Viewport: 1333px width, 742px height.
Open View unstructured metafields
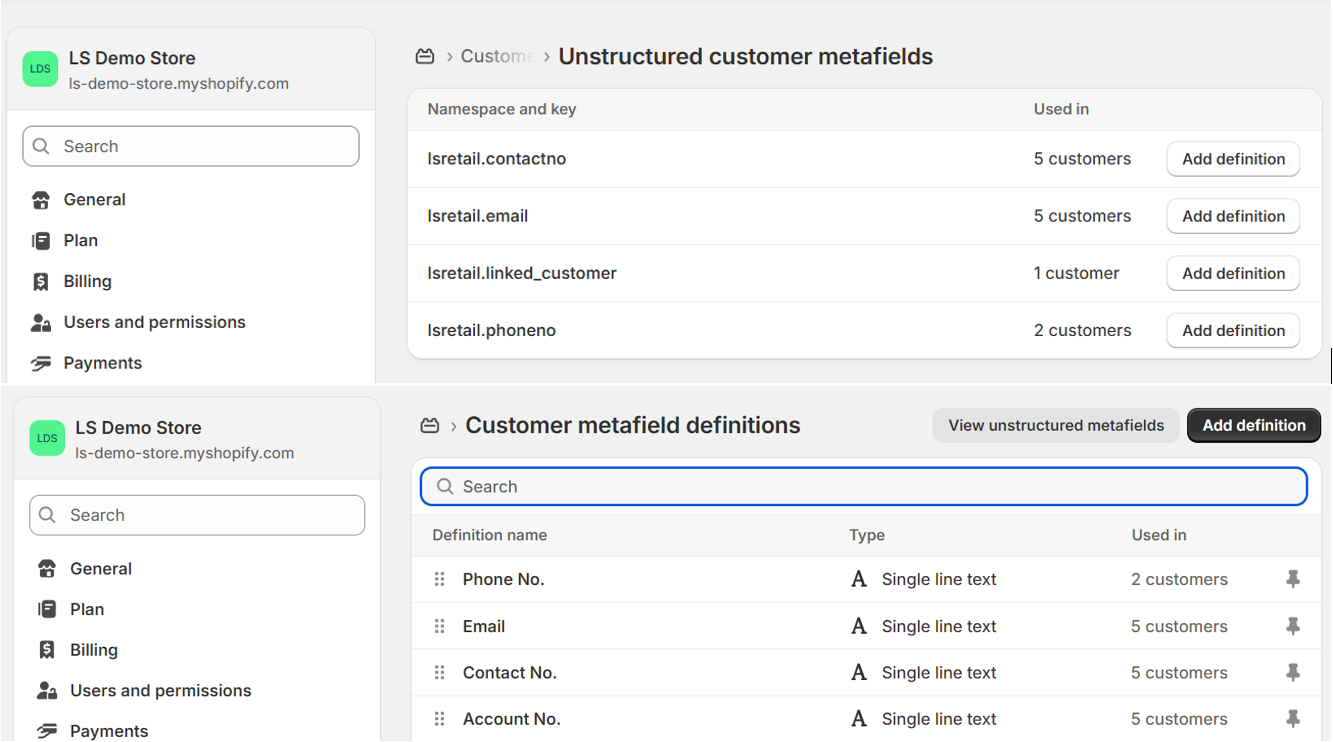(x=1055, y=425)
